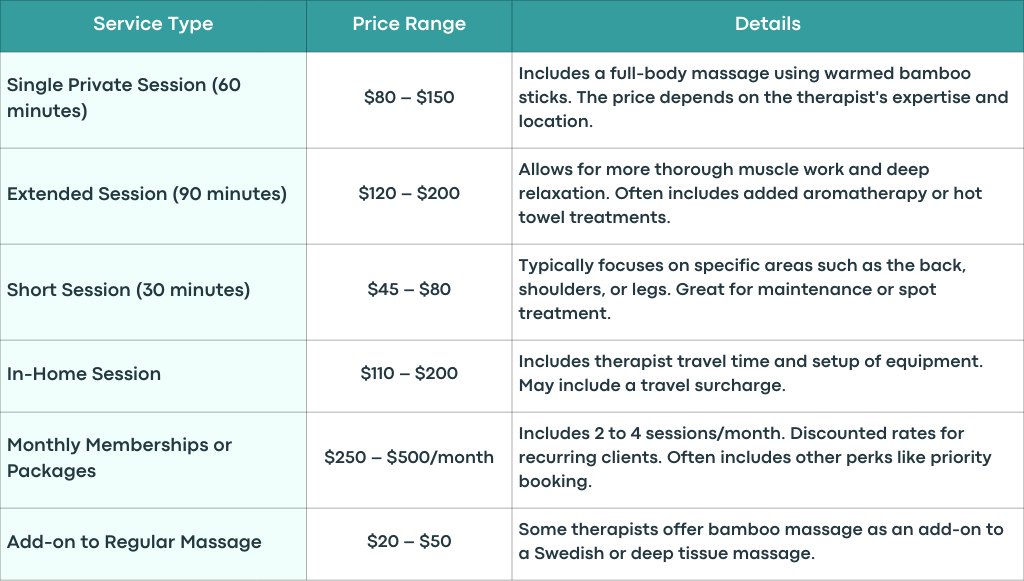
Task: Select the Single Private Session (60 minutes) cell
Action: [153, 100]
